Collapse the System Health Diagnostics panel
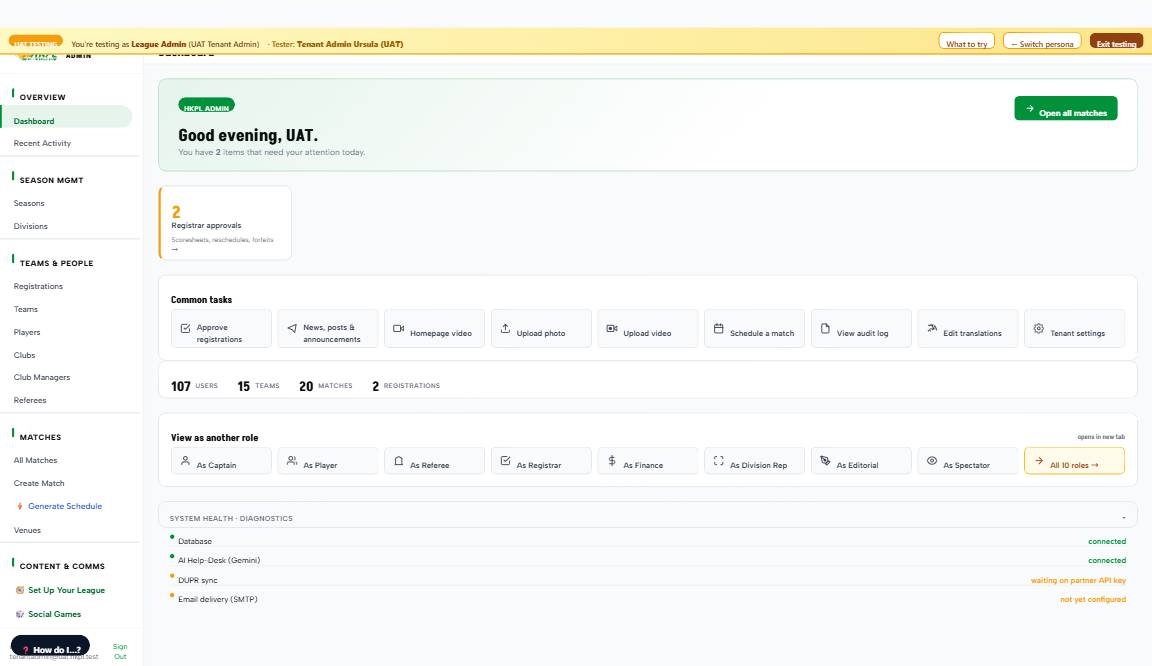This screenshot has width=1152, height=666. pyautogui.click(x=1123, y=518)
